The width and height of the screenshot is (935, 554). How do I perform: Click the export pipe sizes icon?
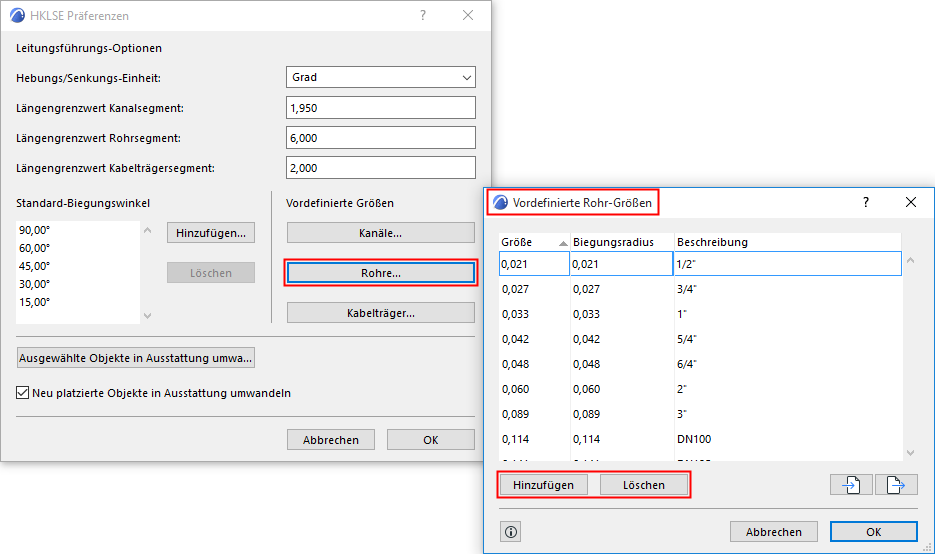[x=896, y=485]
